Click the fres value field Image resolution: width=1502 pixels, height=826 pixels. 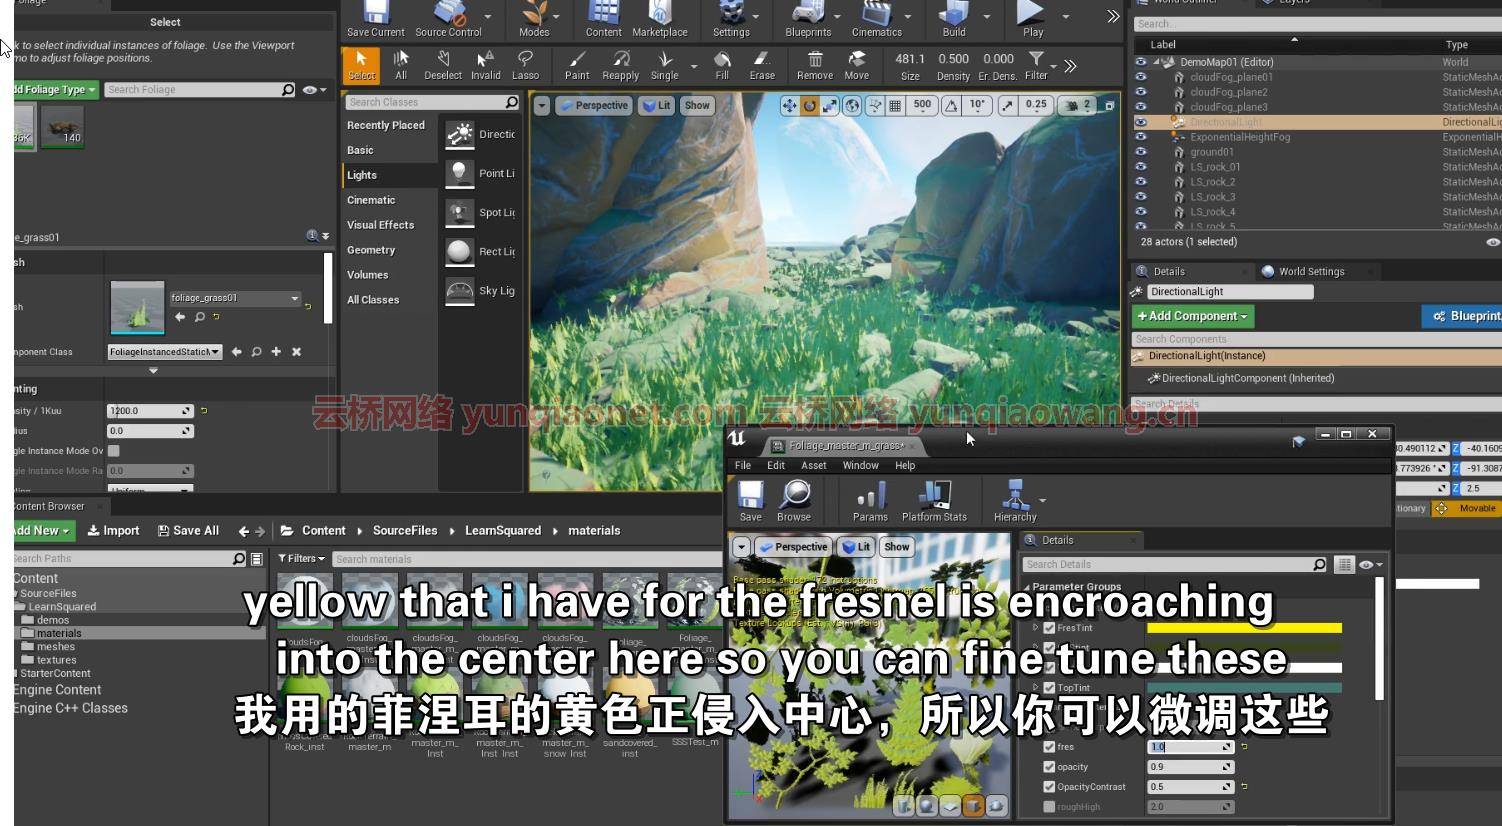(1191, 747)
